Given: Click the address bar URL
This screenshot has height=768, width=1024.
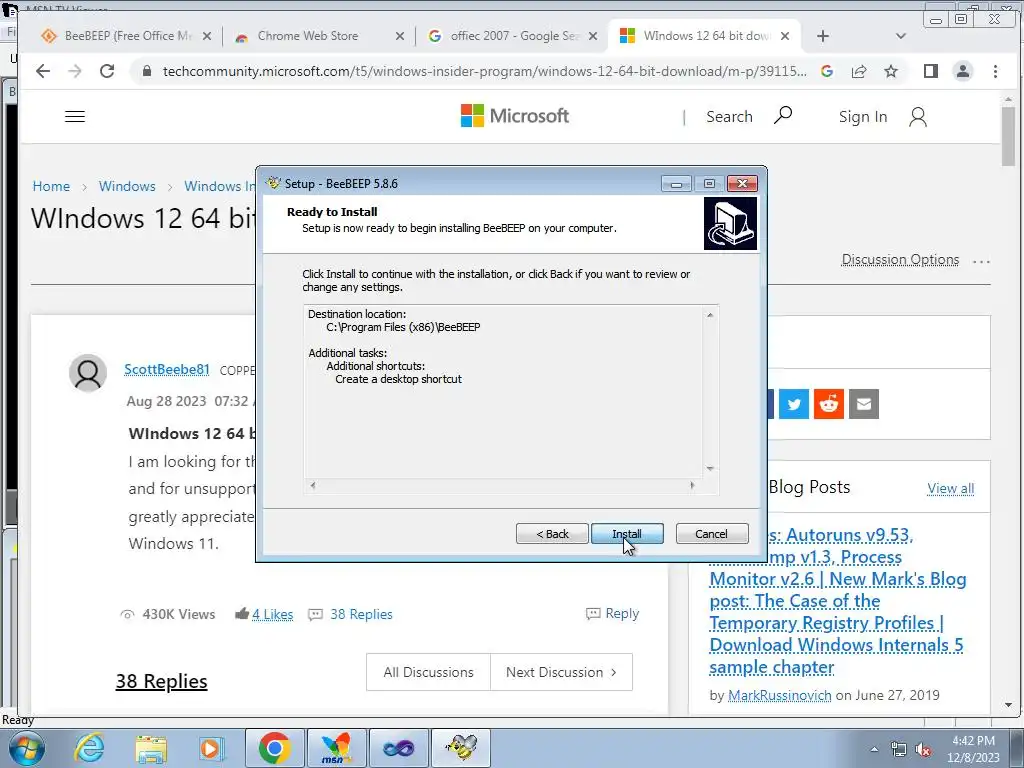Looking at the screenshot, I should (x=484, y=71).
